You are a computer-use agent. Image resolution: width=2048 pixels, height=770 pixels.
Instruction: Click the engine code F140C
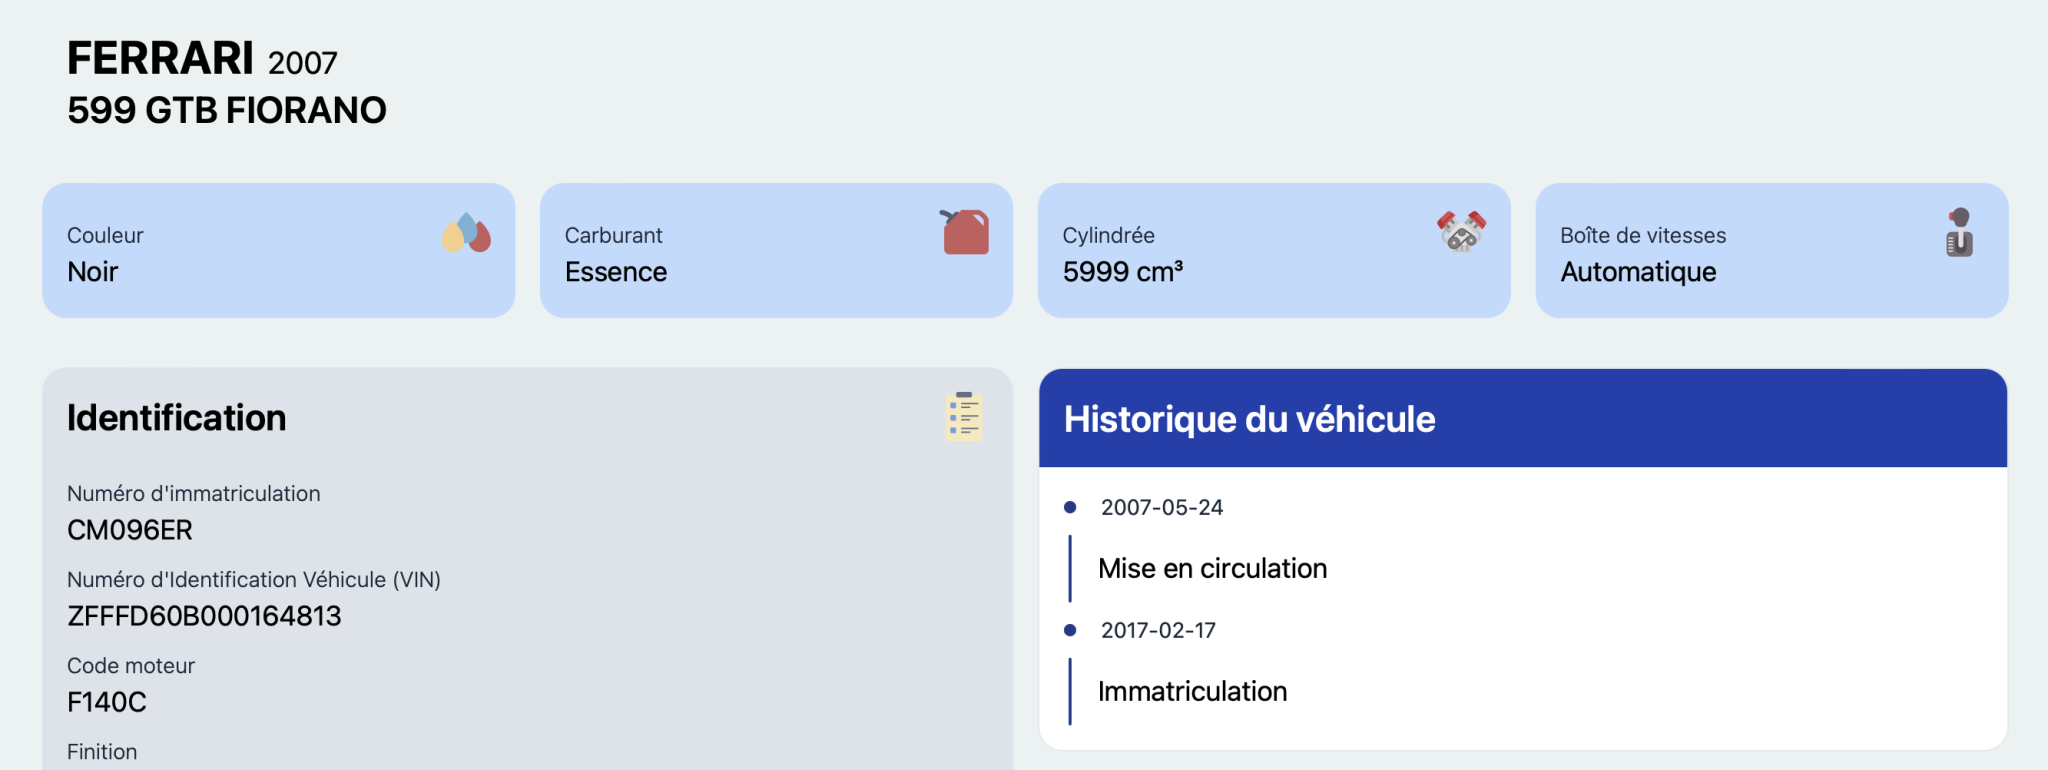tap(107, 702)
